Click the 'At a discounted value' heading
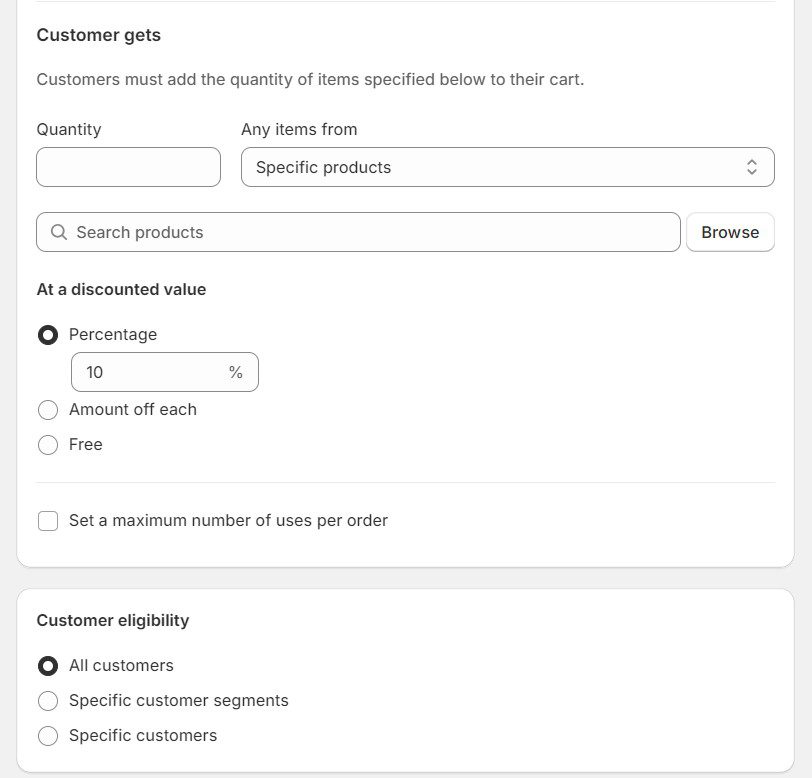This screenshot has width=812, height=778. 121,289
